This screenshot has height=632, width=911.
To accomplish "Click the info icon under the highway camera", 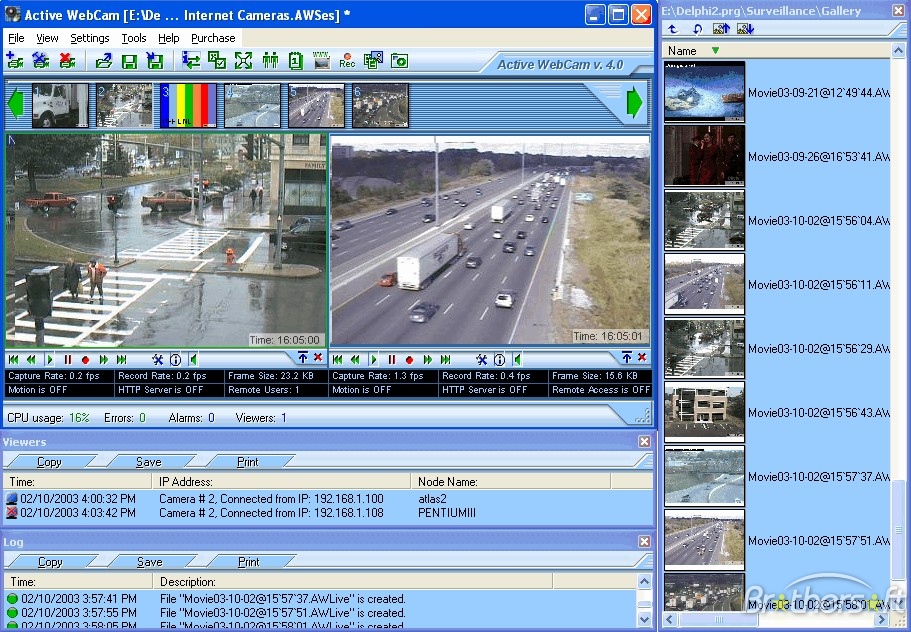I will click(498, 358).
